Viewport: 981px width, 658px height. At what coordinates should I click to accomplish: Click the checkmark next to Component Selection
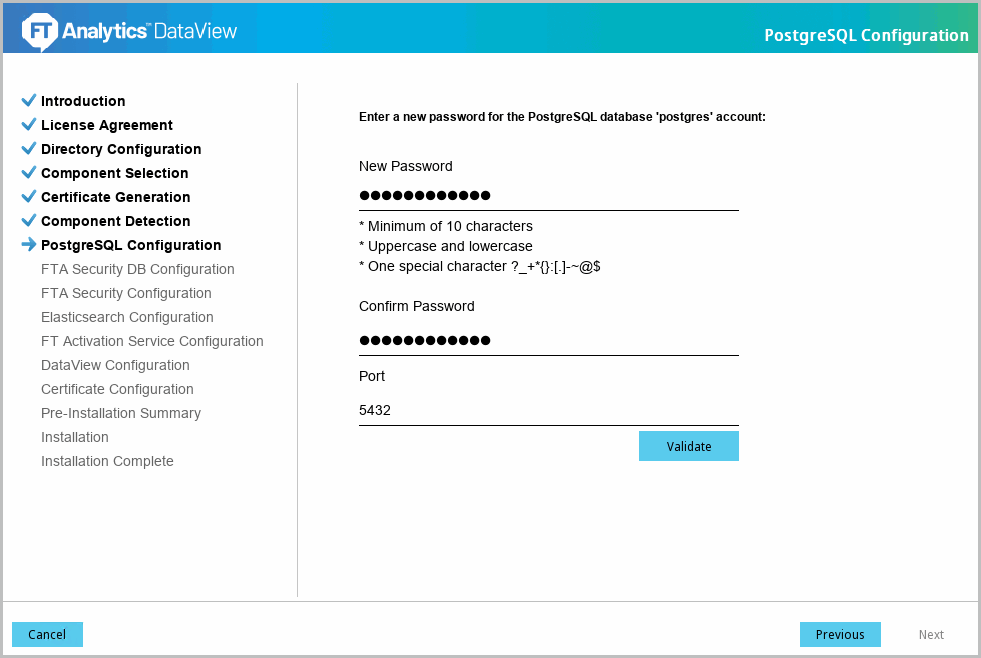28,173
